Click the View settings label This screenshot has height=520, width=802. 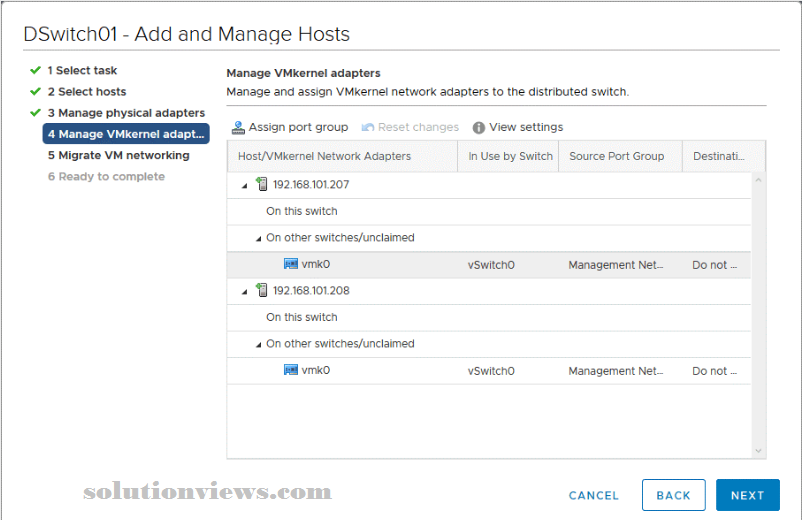point(526,127)
